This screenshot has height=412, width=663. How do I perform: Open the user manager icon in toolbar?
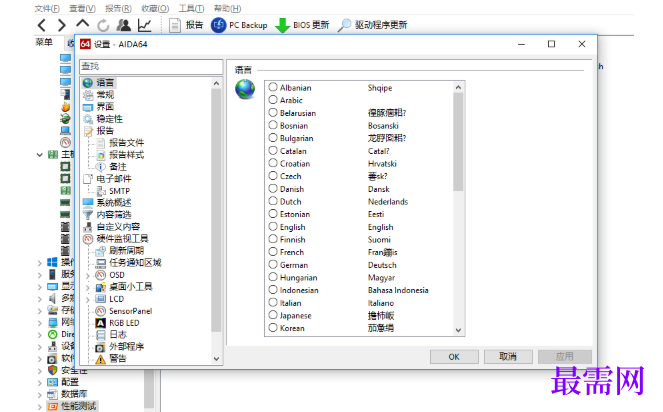(123, 25)
